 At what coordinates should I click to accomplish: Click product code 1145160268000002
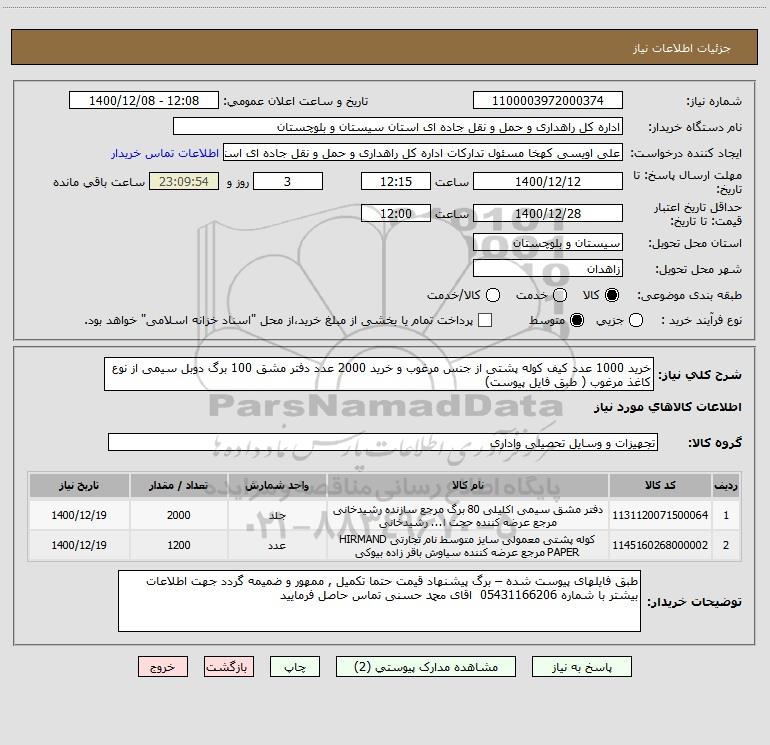(x=660, y=545)
